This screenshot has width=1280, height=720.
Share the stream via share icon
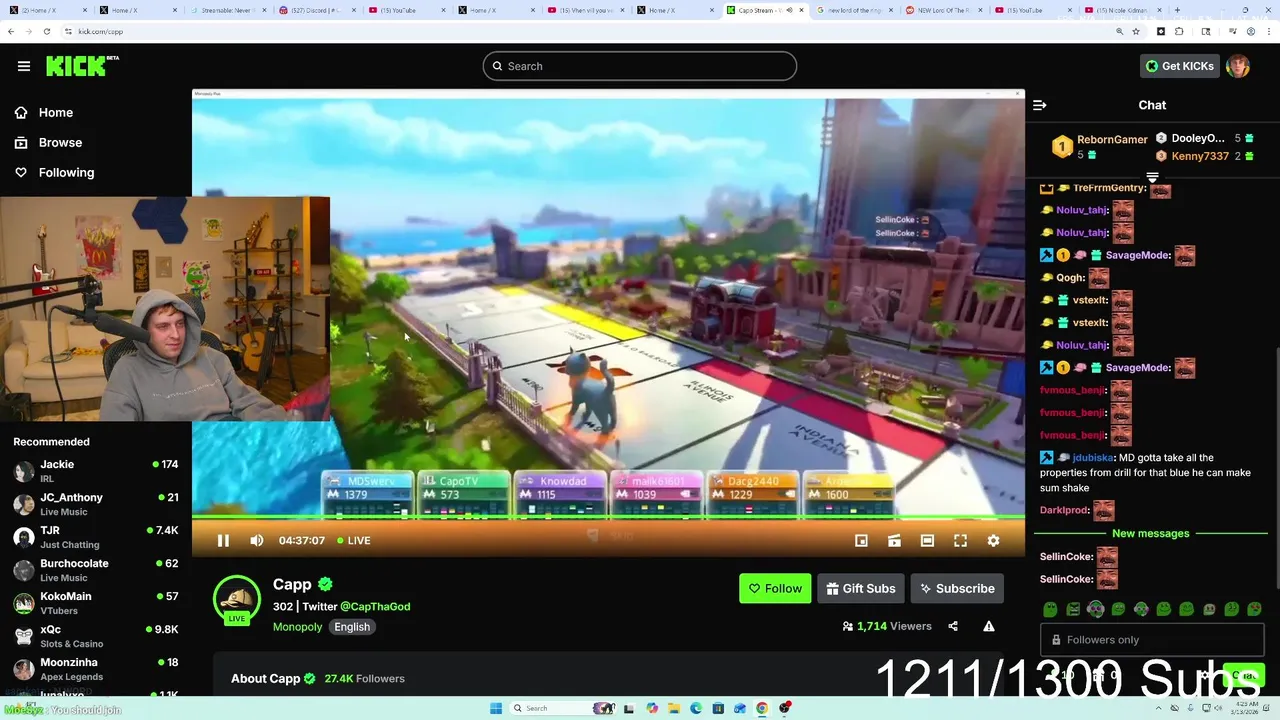953,627
